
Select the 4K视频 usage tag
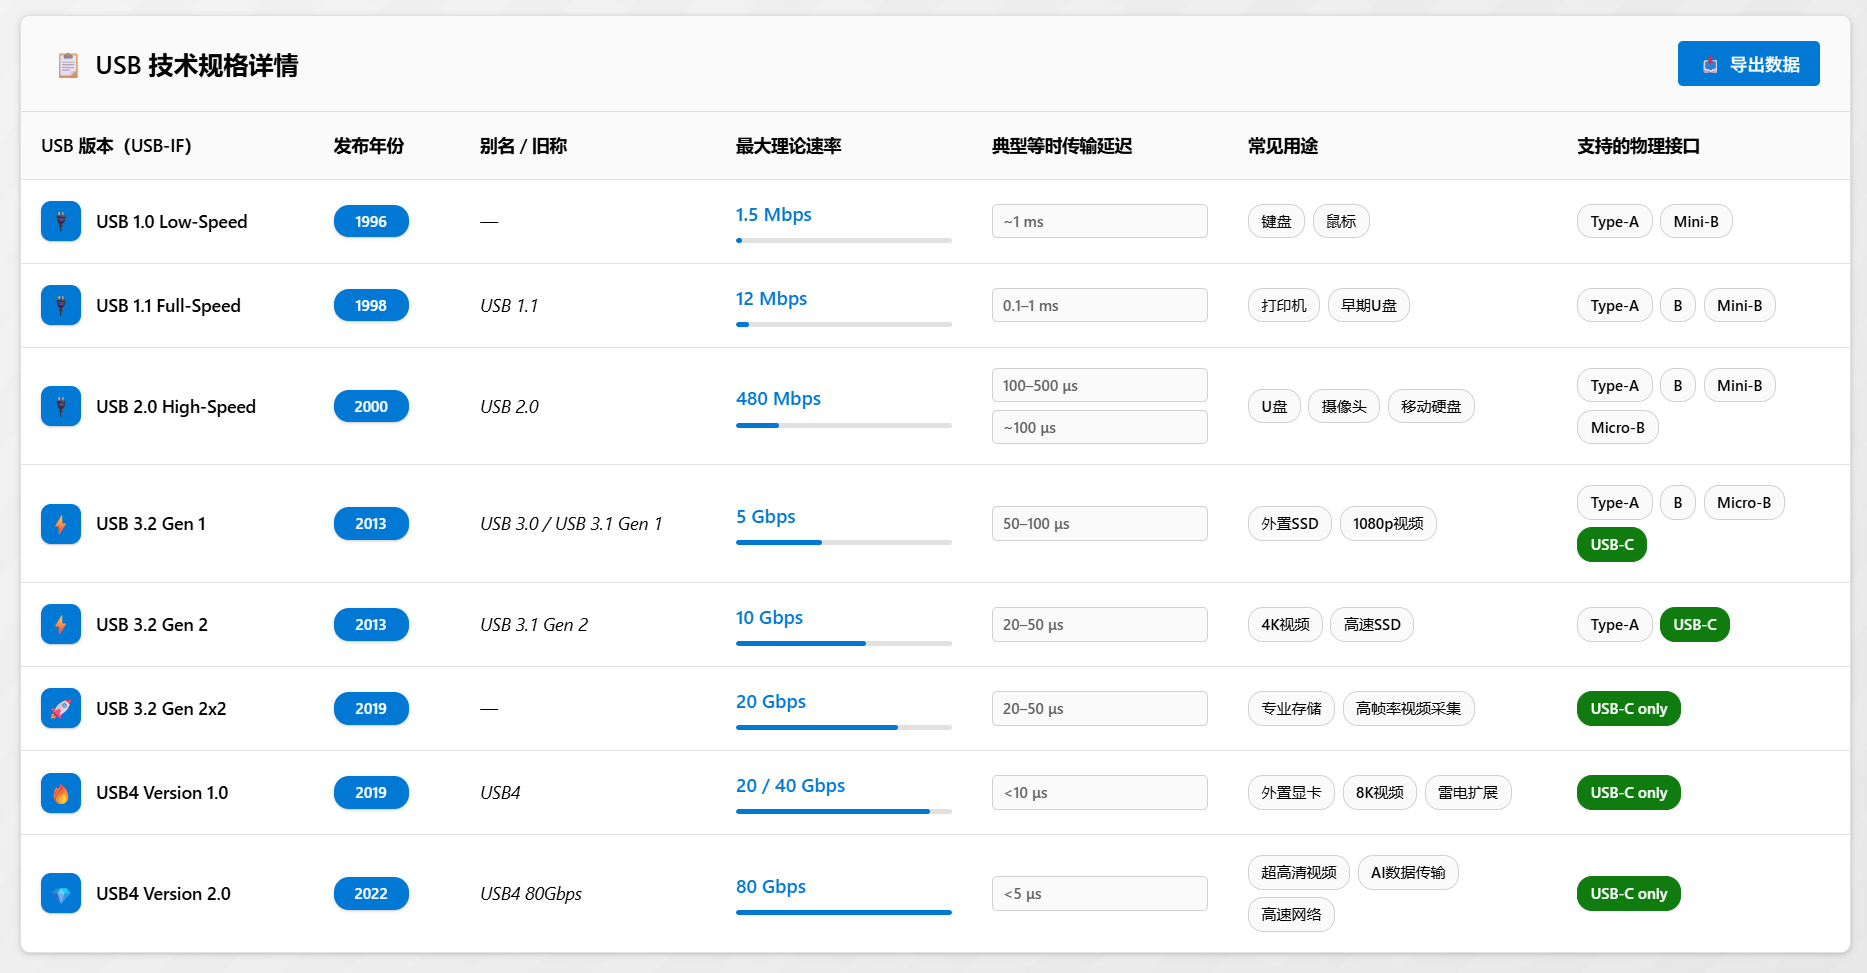[x=1285, y=624]
